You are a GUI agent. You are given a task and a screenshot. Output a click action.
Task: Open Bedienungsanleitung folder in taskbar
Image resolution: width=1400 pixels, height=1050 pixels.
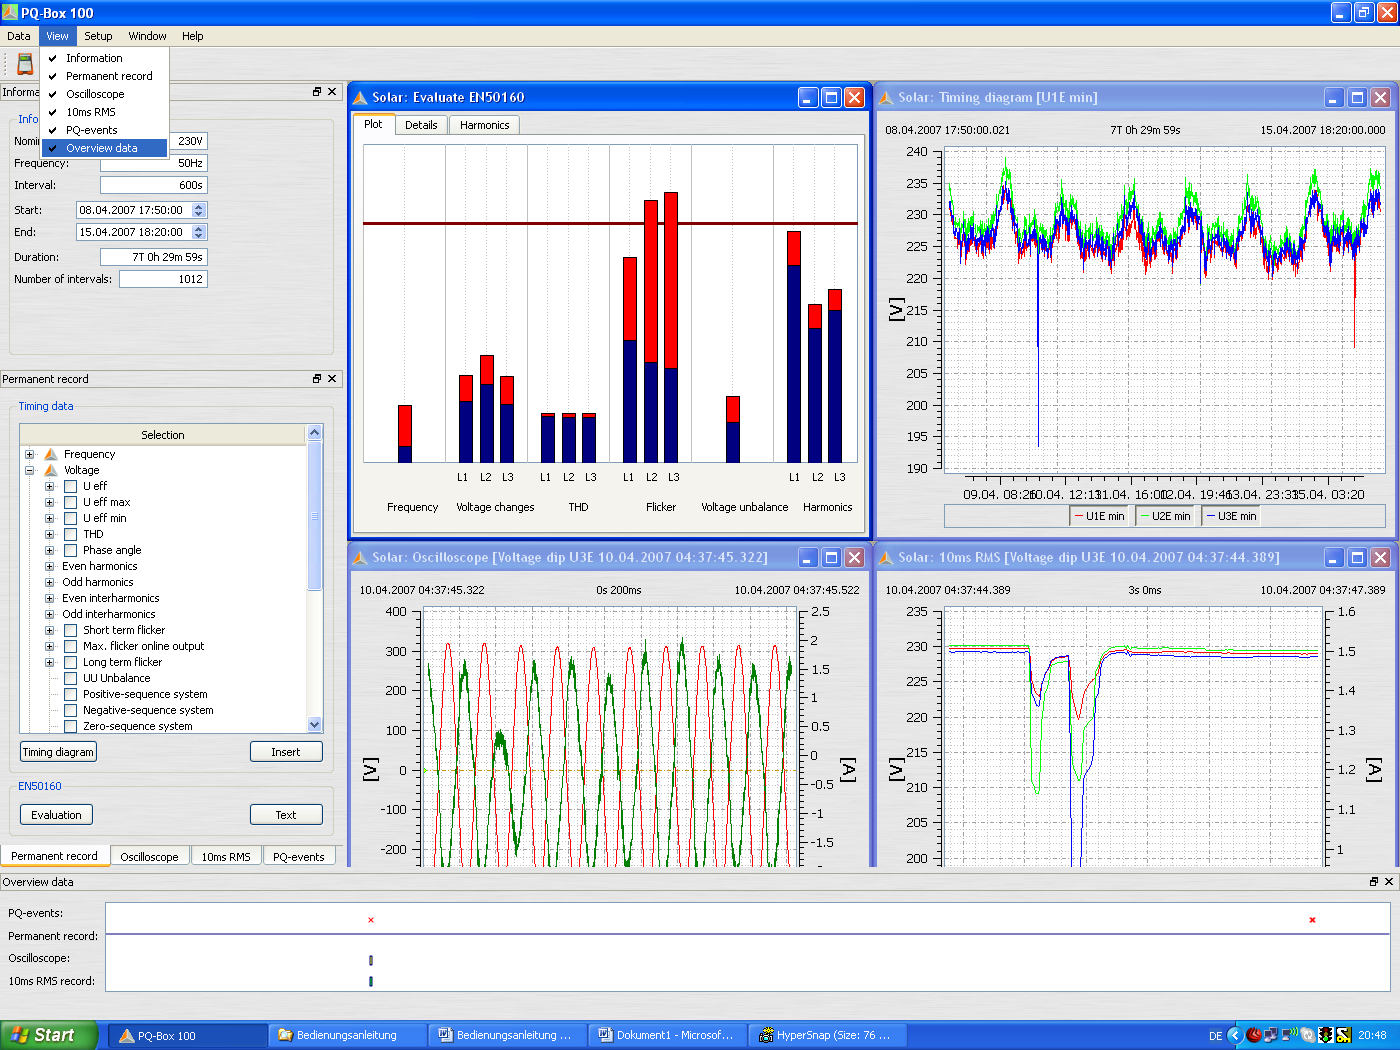coord(346,1035)
